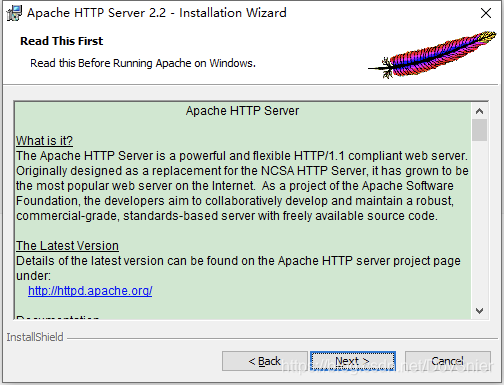Go back with the Back button
Image resolution: width=504 pixels, height=385 pixels.
[265, 361]
